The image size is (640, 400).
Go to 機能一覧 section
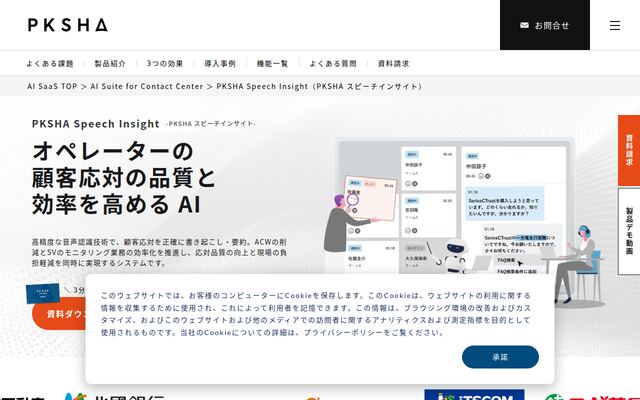point(272,64)
